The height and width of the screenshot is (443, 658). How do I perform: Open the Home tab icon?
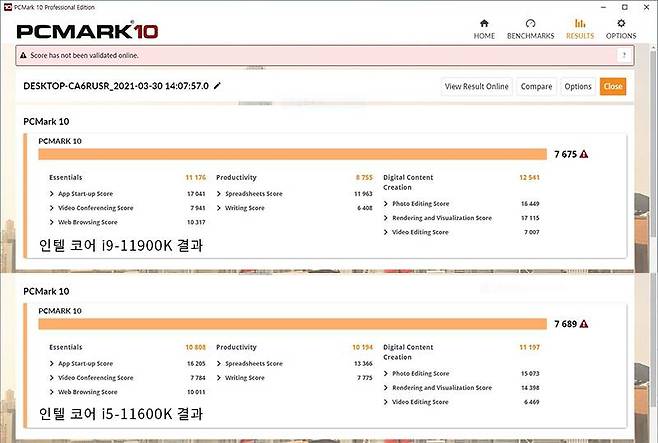[484, 23]
